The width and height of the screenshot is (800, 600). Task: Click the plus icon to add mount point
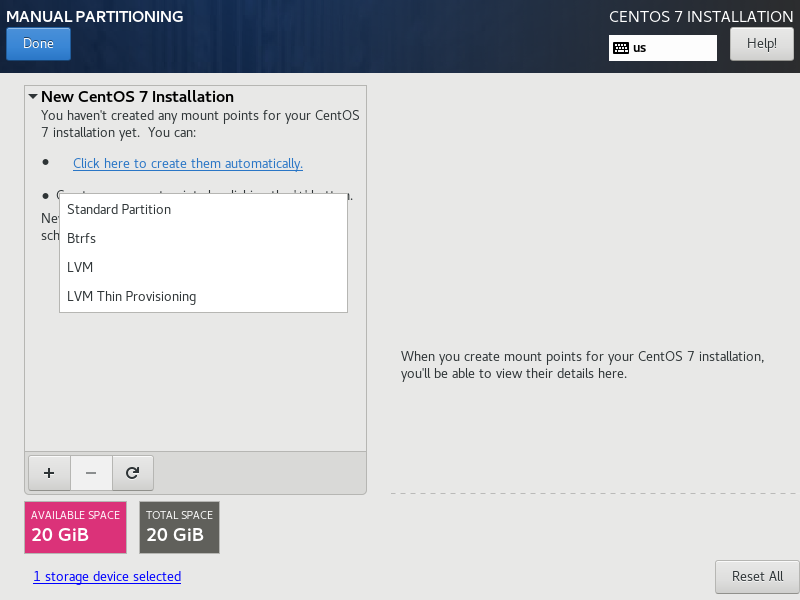tap(49, 473)
